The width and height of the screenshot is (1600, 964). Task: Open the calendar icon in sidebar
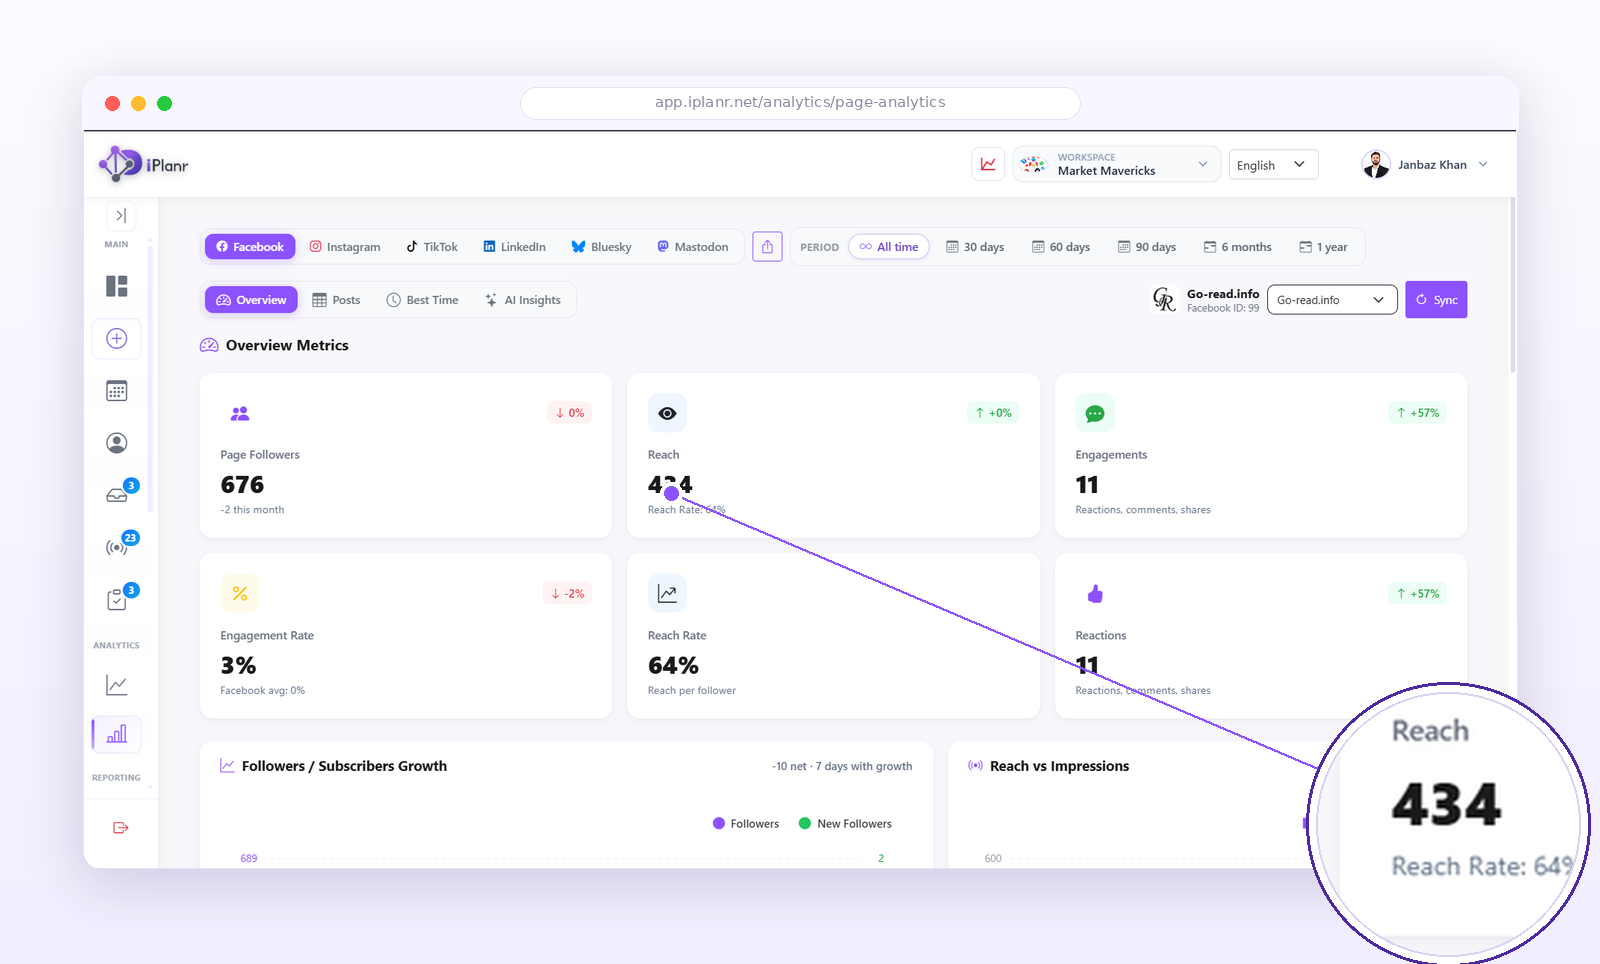point(117,391)
